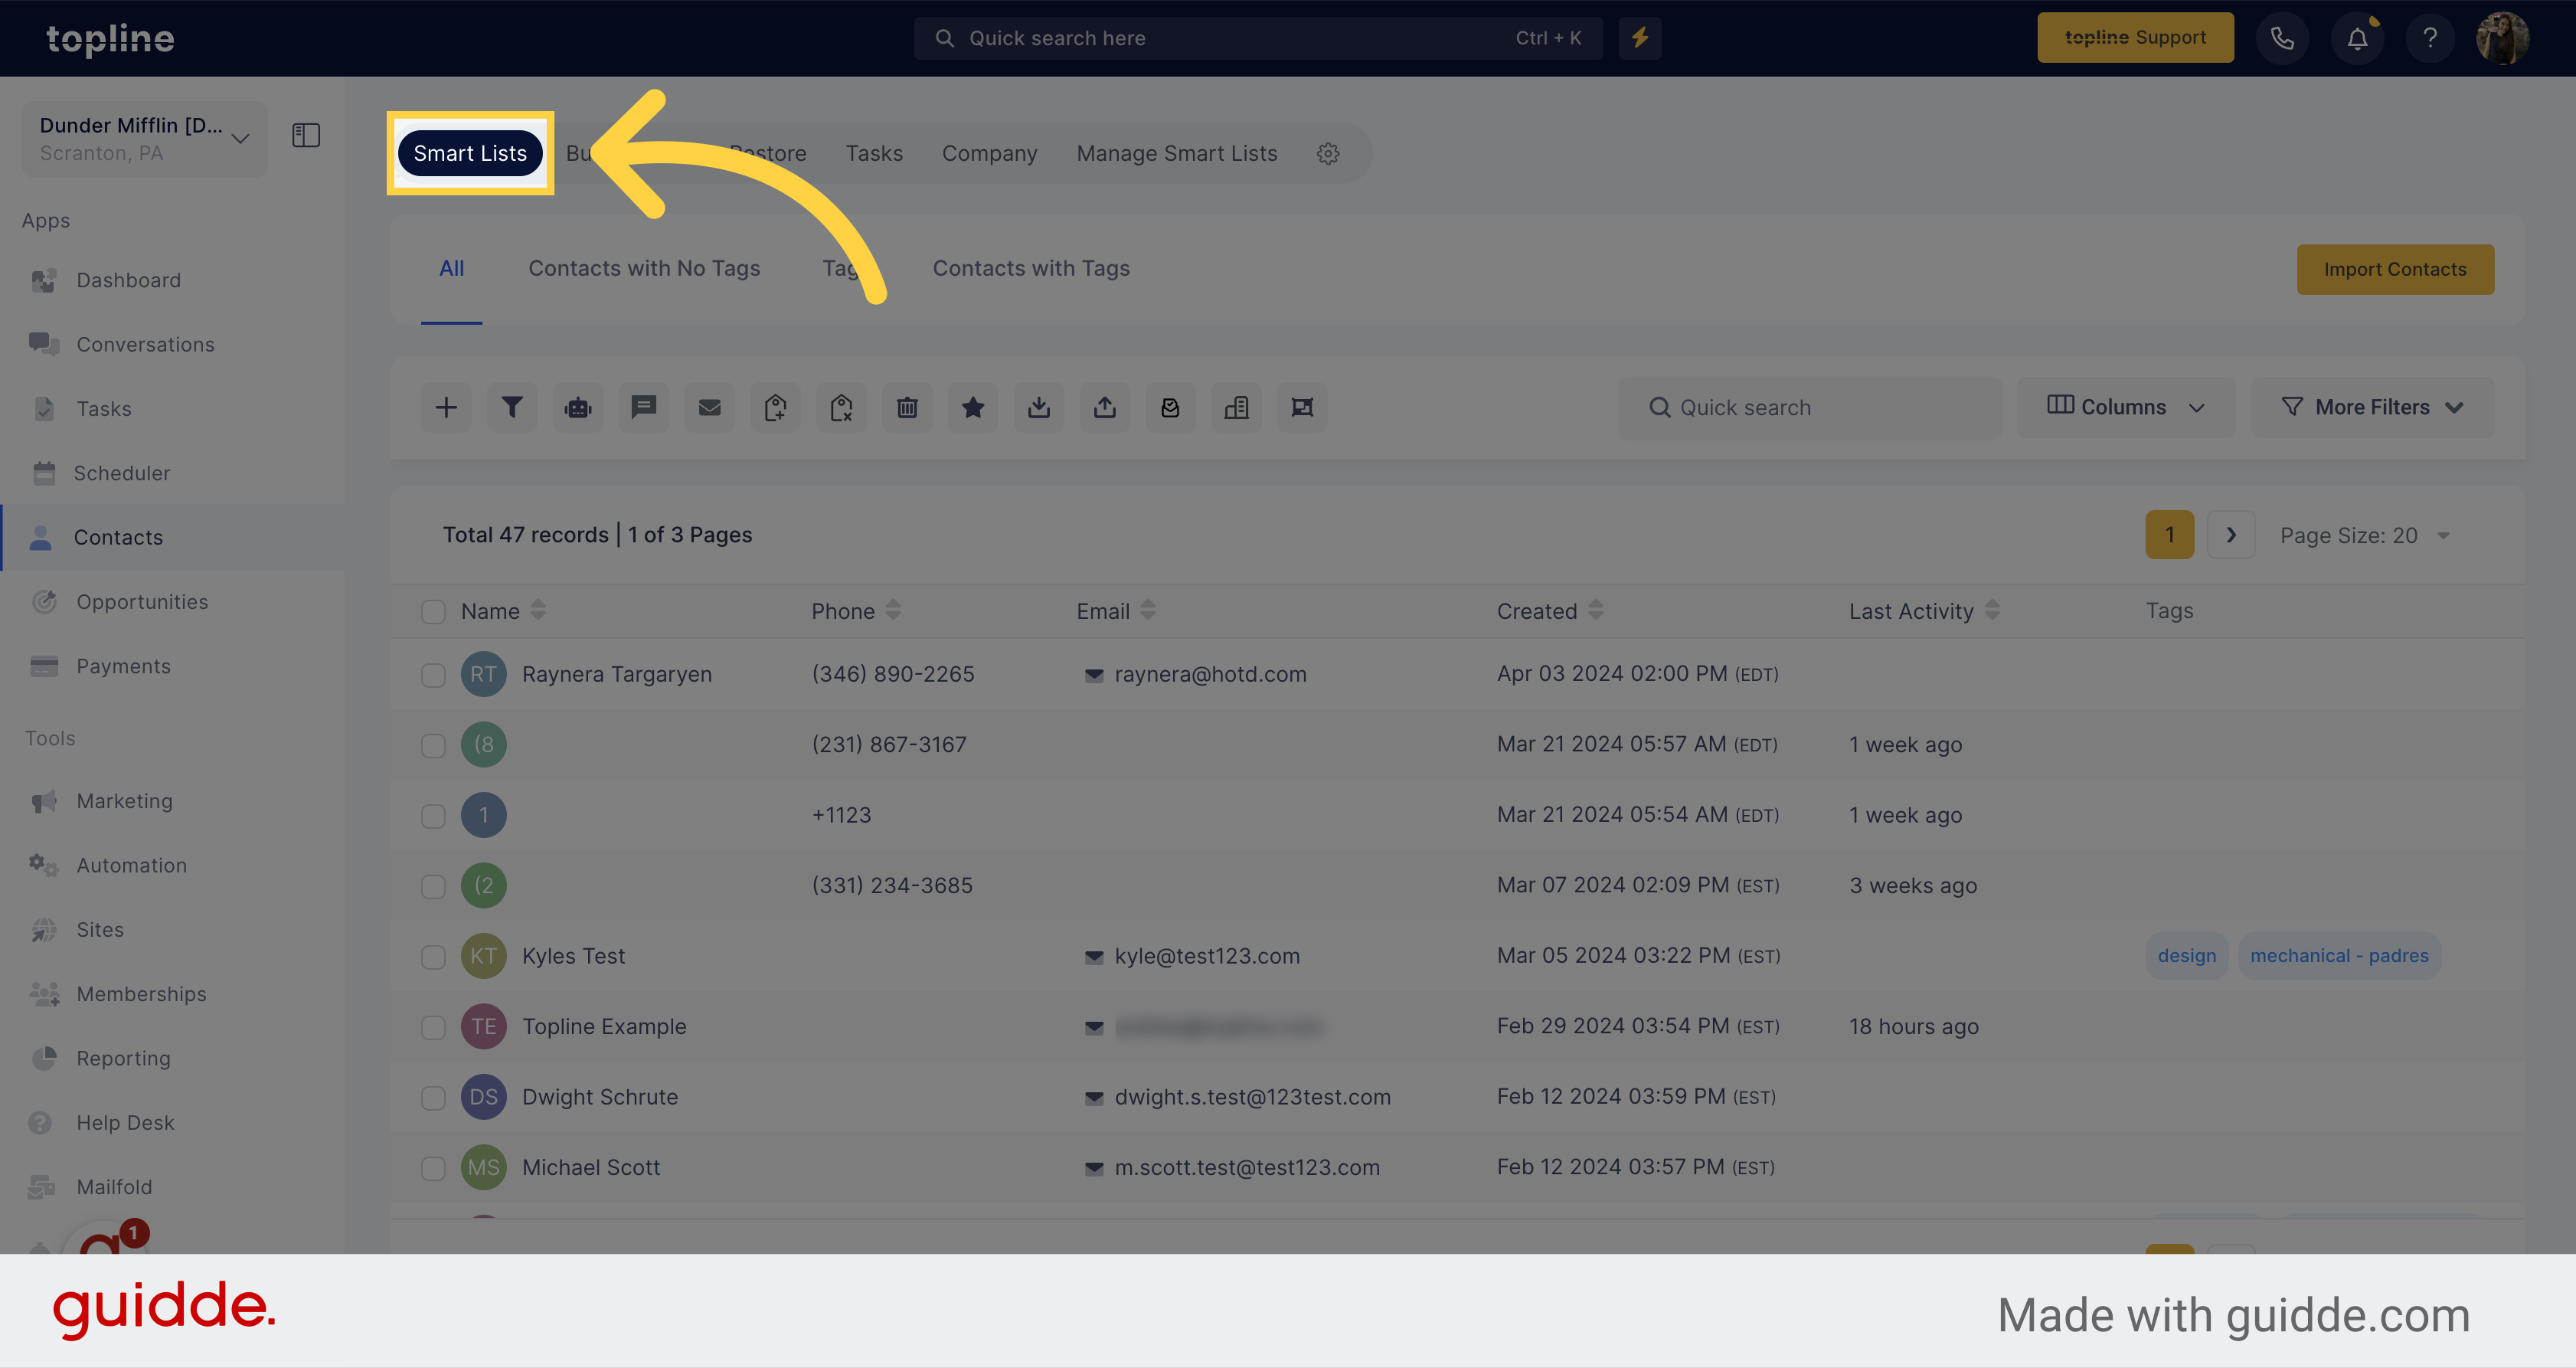2576x1368 pixels.
Task: Expand the More Filters dropdown
Action: click(2373, 405)
